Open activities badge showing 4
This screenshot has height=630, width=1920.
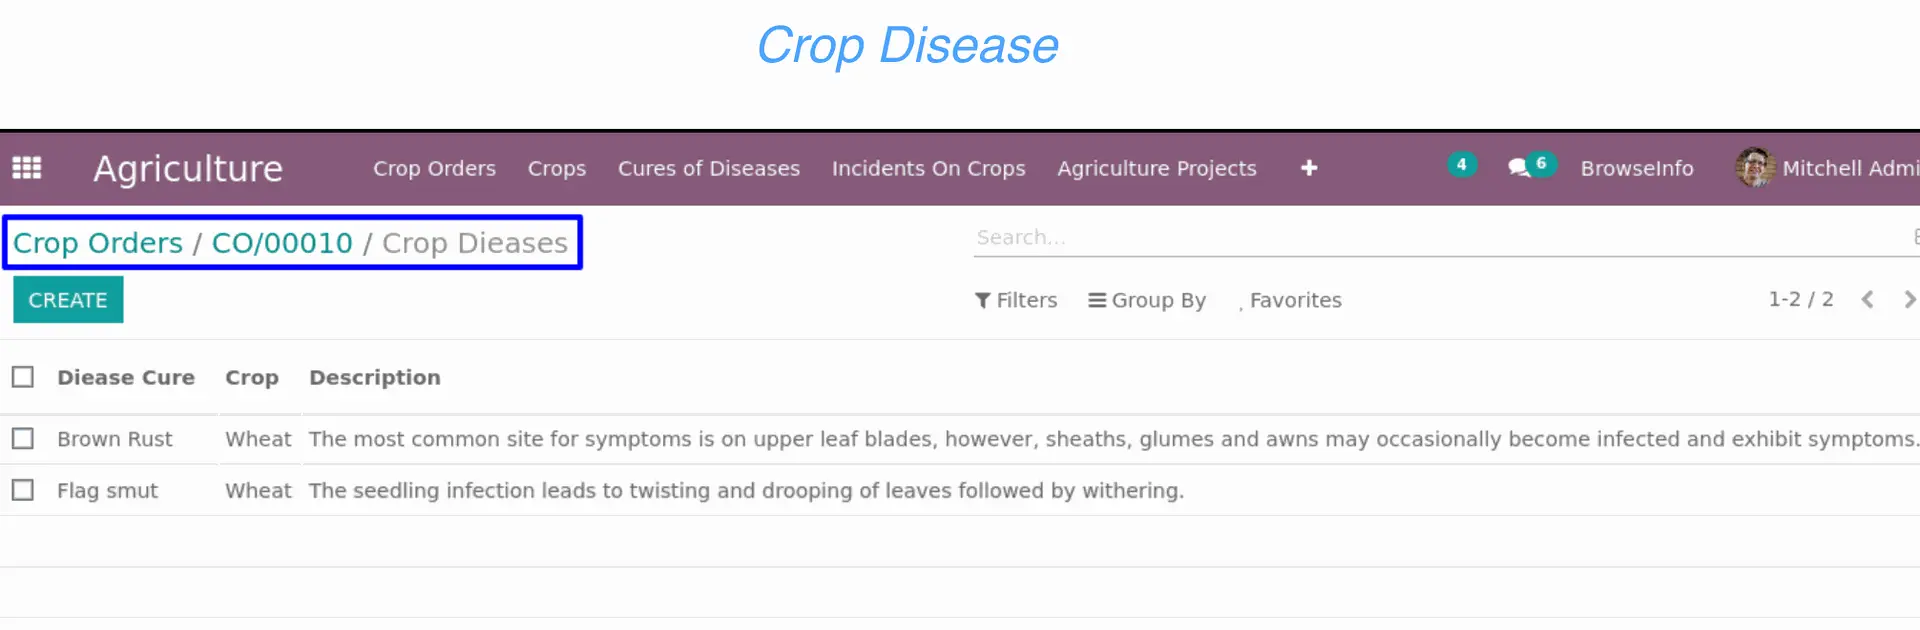1462,164
